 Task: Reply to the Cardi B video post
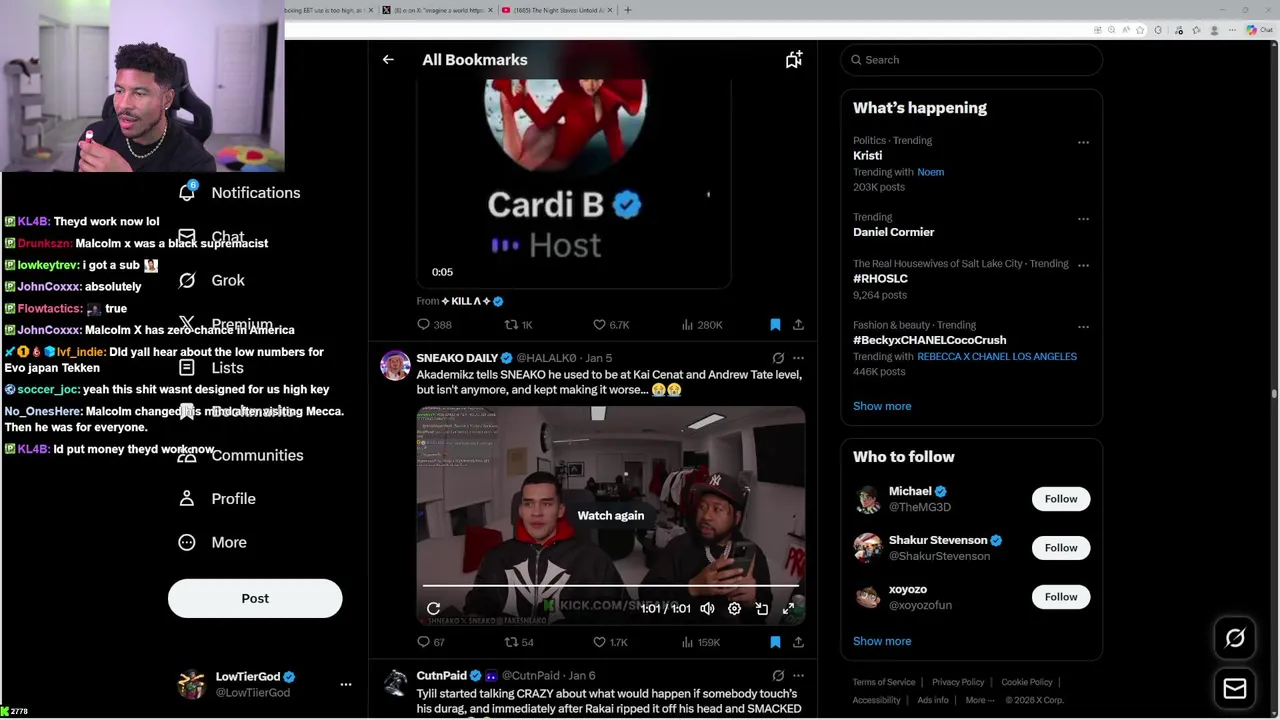tap(434, 325)
